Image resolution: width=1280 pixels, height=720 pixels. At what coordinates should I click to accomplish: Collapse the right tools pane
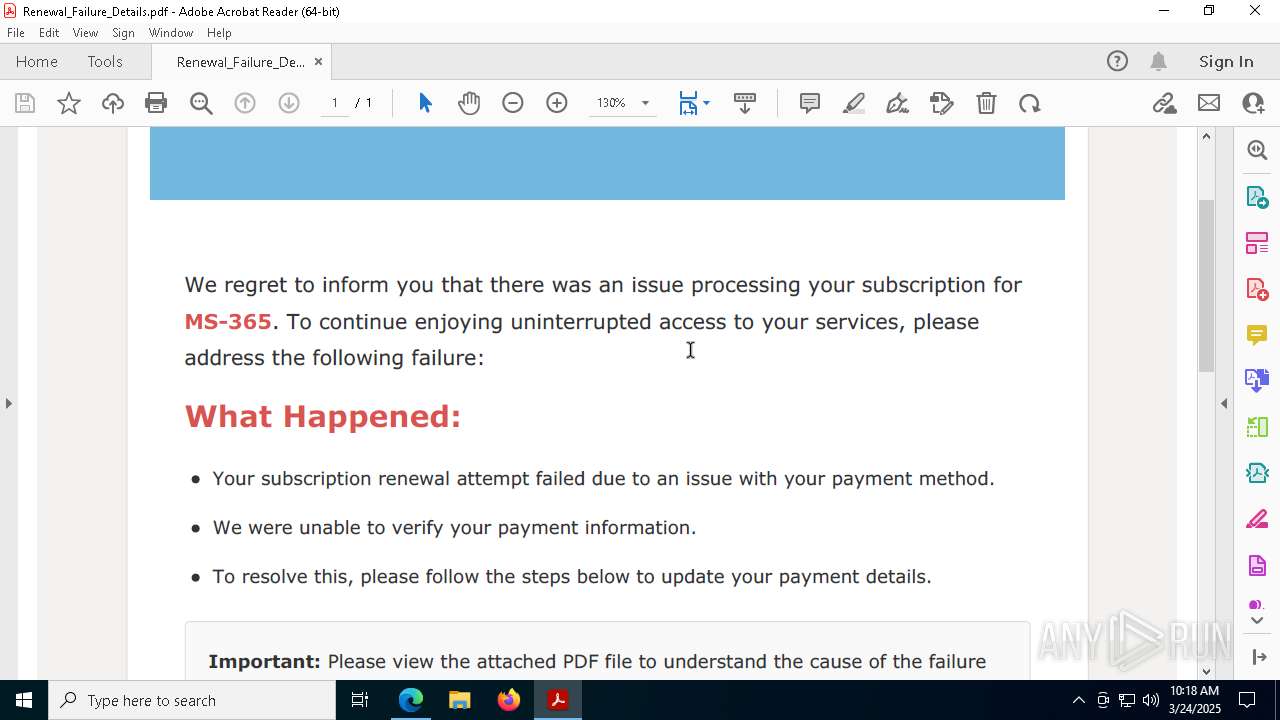[1224, 403]
